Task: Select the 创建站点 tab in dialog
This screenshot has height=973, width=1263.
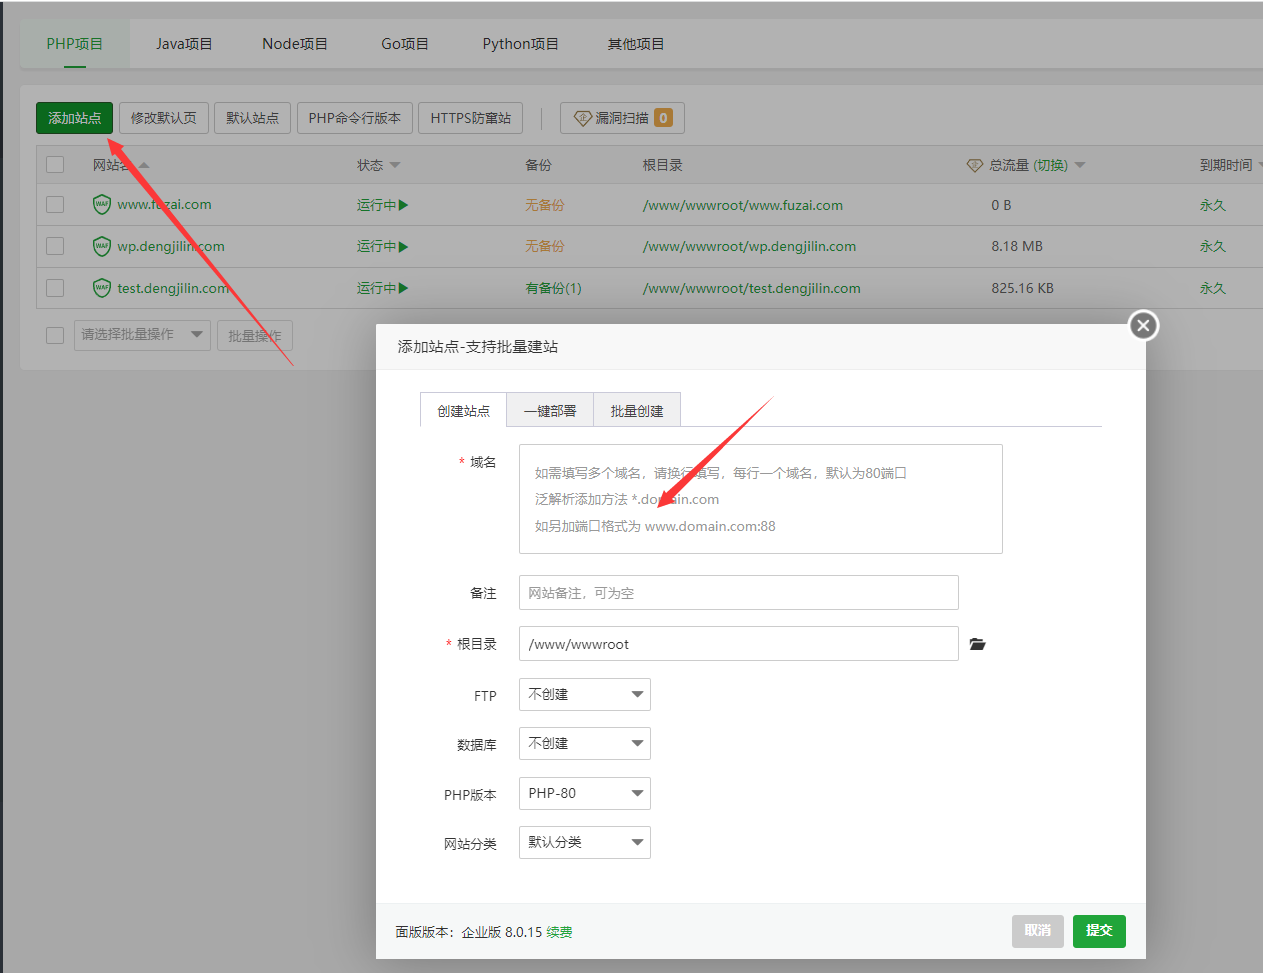Action: click(464, 410)
